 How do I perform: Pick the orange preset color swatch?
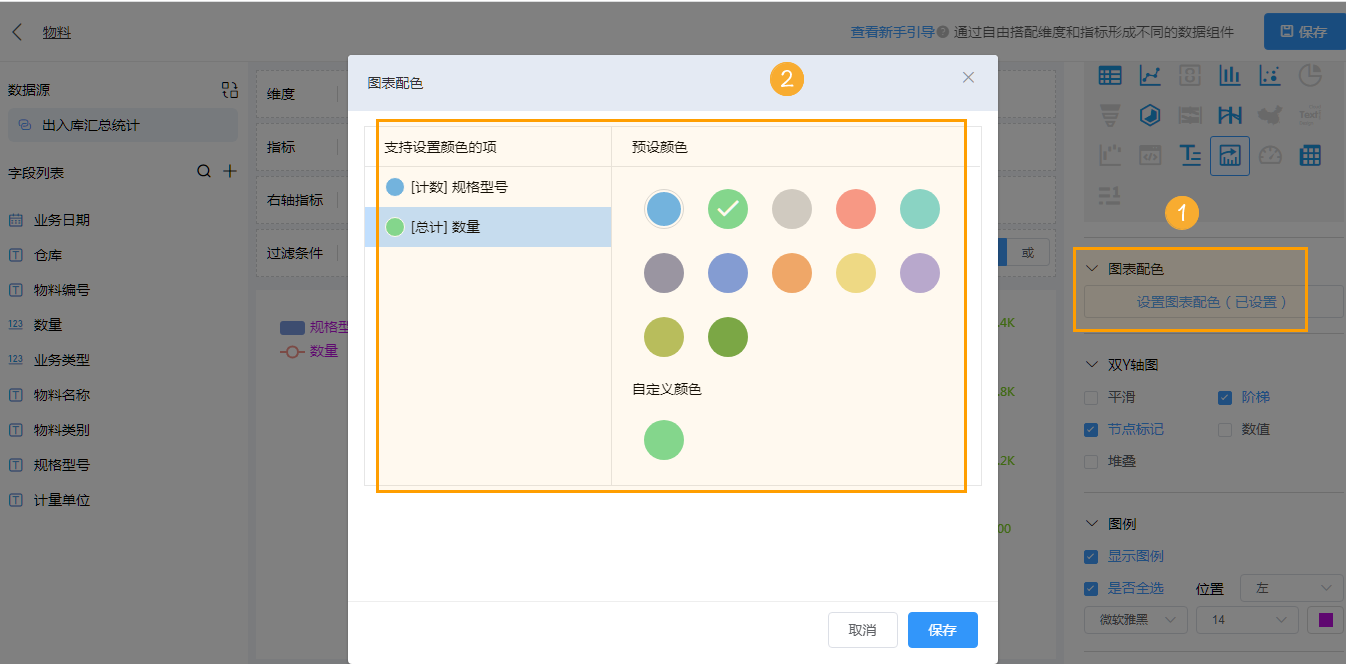tap(791, 272)
